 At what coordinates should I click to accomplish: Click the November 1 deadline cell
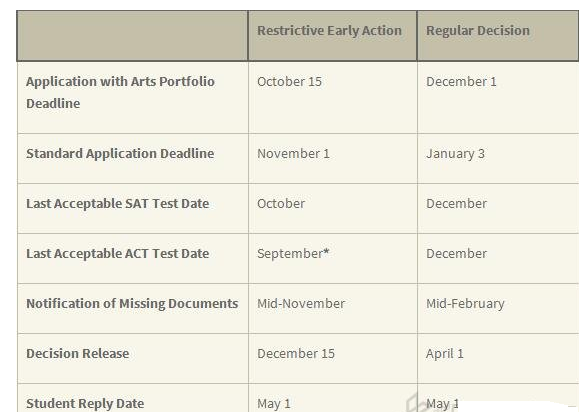[x=293, y=154]
